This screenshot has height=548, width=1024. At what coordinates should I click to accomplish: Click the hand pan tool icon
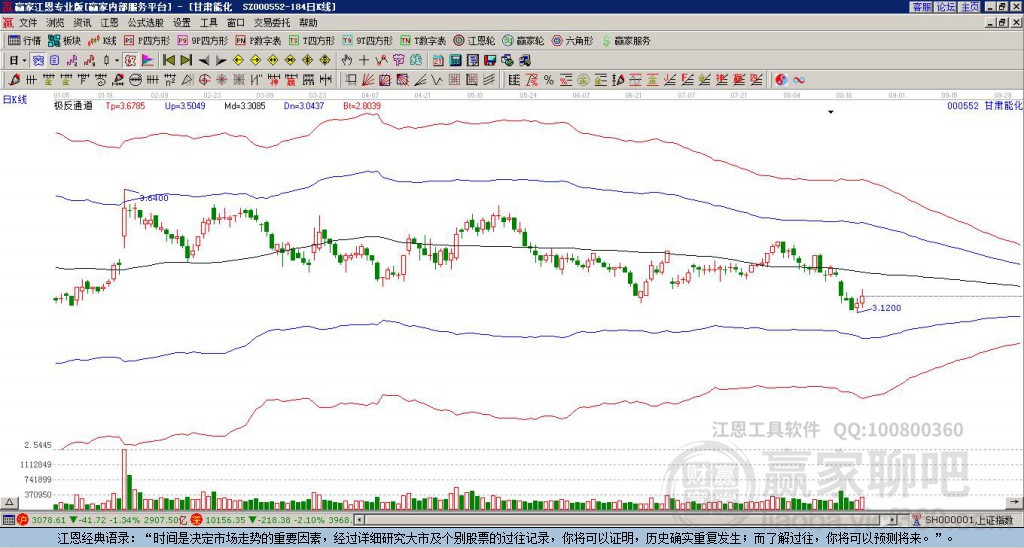pyautogui.click(x=347, y=60)
